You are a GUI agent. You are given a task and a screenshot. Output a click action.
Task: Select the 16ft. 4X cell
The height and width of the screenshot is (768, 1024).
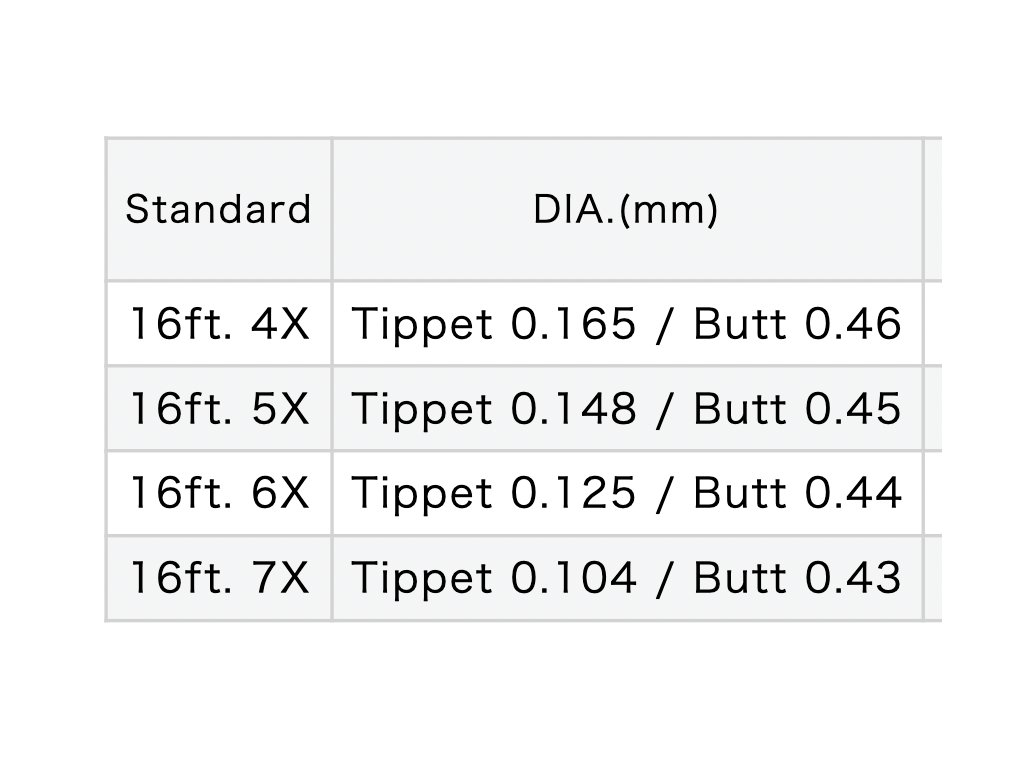click(x=219, y=324)
